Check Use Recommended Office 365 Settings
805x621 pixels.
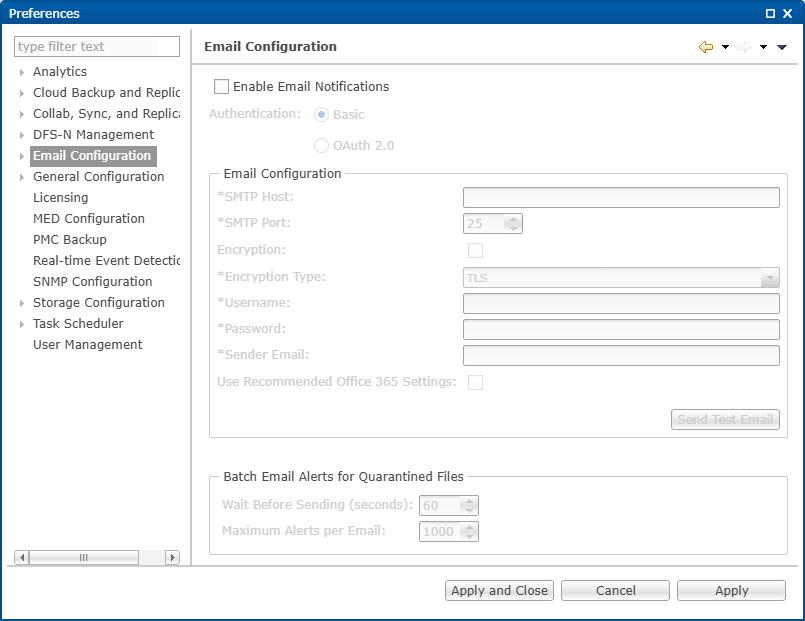point(475,382)
